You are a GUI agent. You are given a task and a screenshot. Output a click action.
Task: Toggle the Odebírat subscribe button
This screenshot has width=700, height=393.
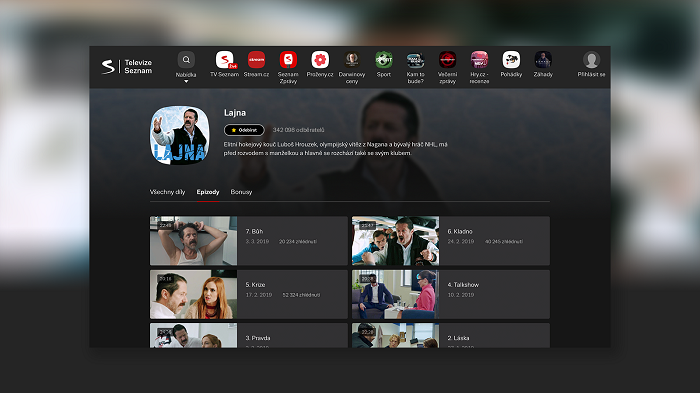click(244, 130)
